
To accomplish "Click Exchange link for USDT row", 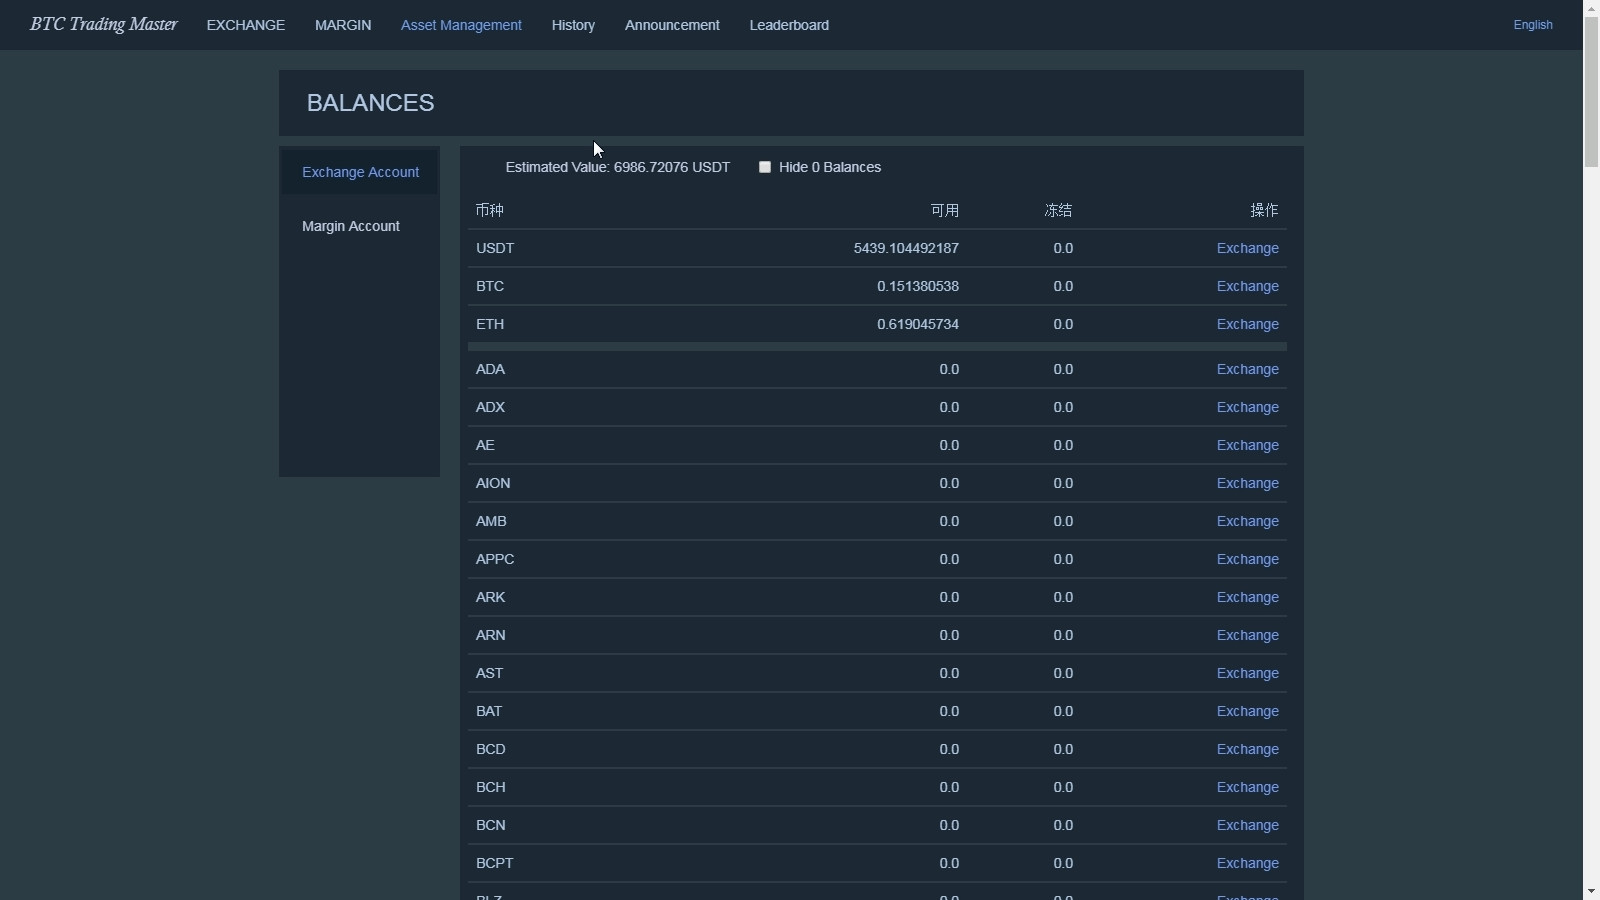I will click(x=1247, y=248).
